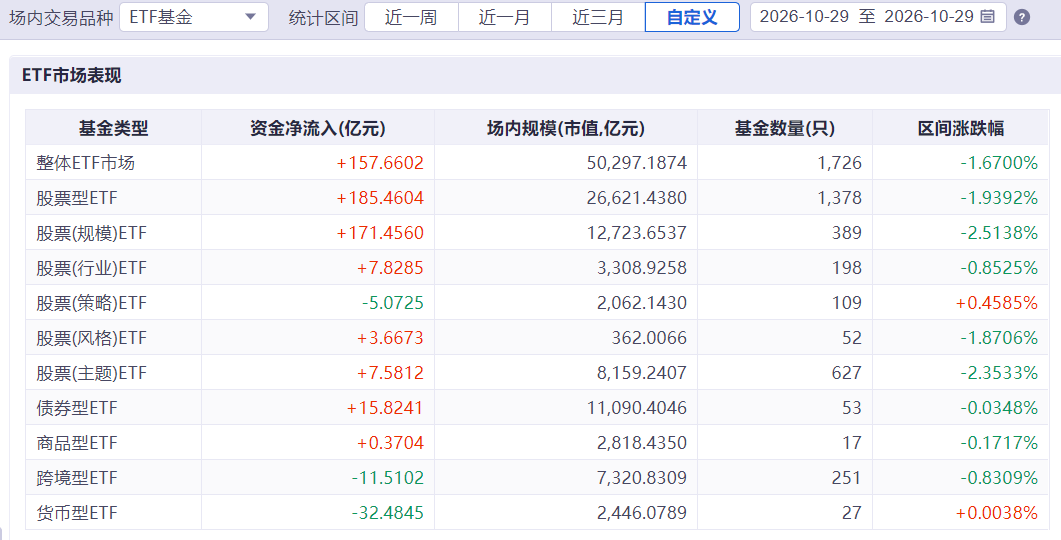Click the 基金类型 column header
Viewport: 1061px width, 540px height.
(x=113, y=128)
